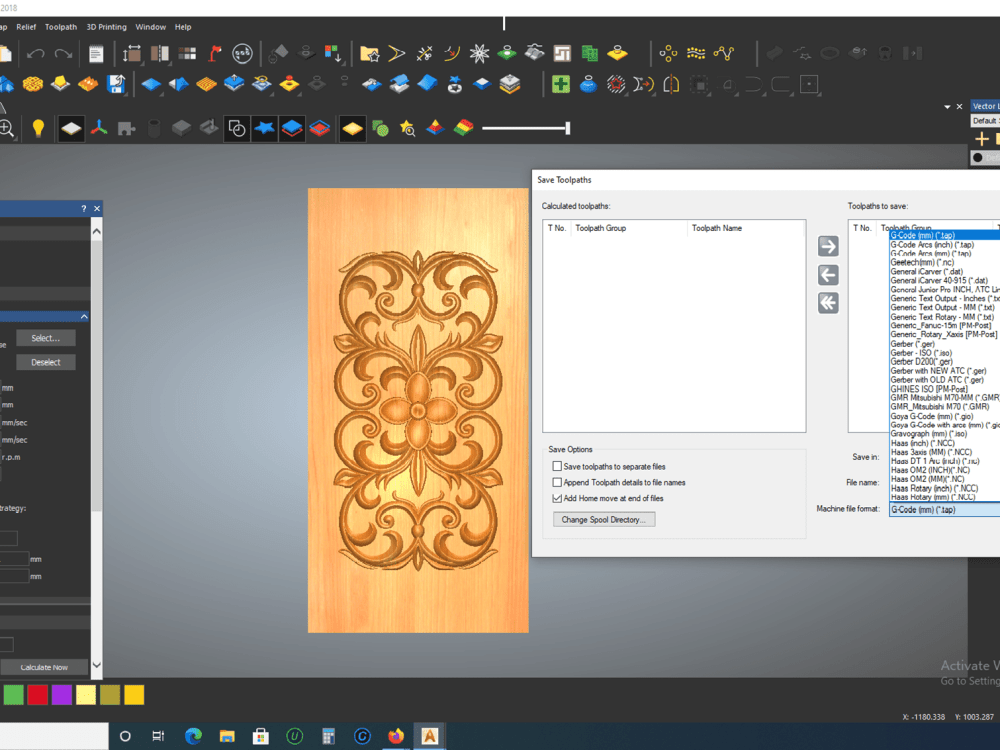Enable Append Toolpath details to file names
This screenshot has height=750, width=1000.
click(x=557, y=483)
